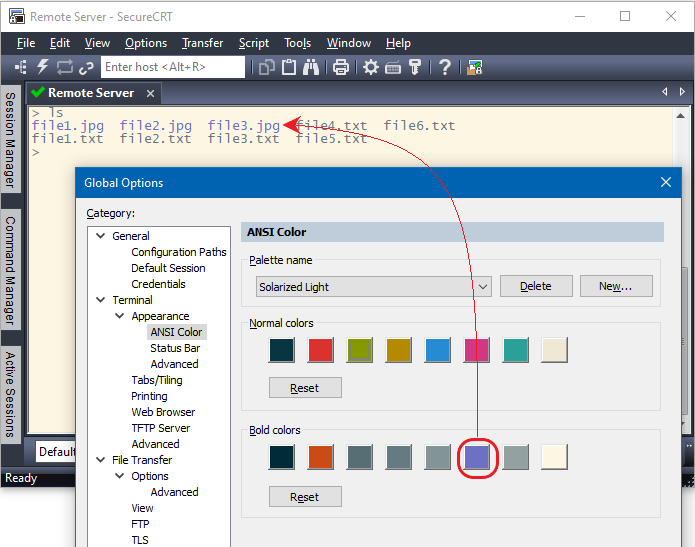Click the Print icon in toolbar

coord(341,67)
